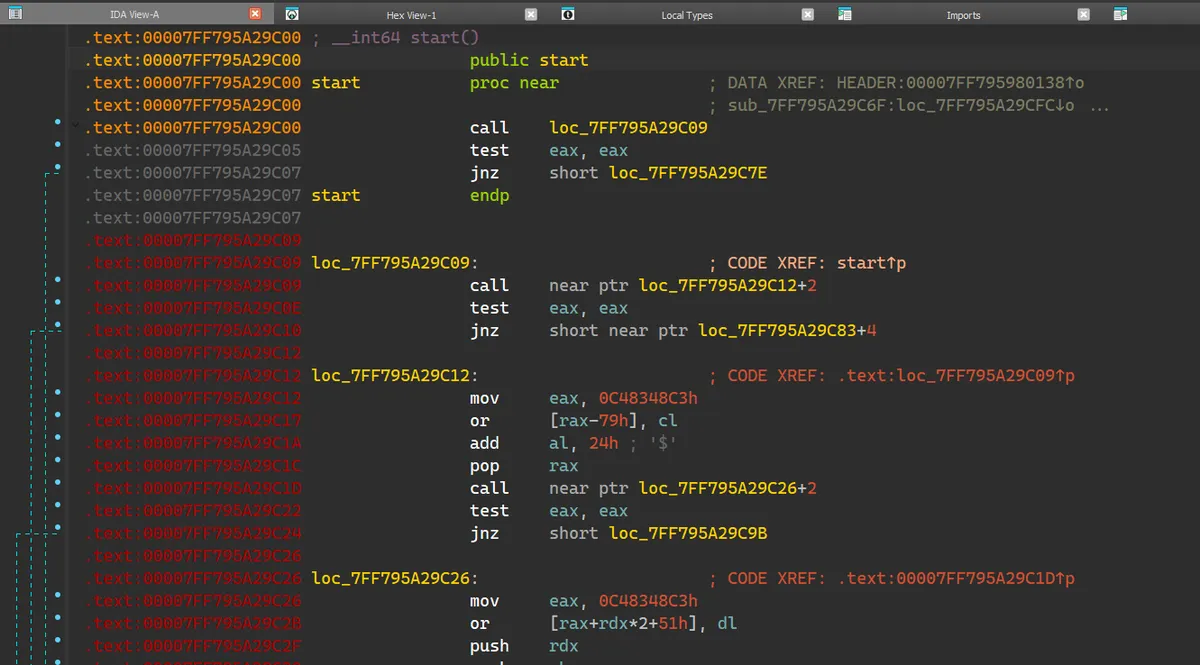Image resolution: width=1200 pixels, height=665 pixels.
Task: Click operand [rax-79h] in or instruction
Action: [x=594, y=420]
